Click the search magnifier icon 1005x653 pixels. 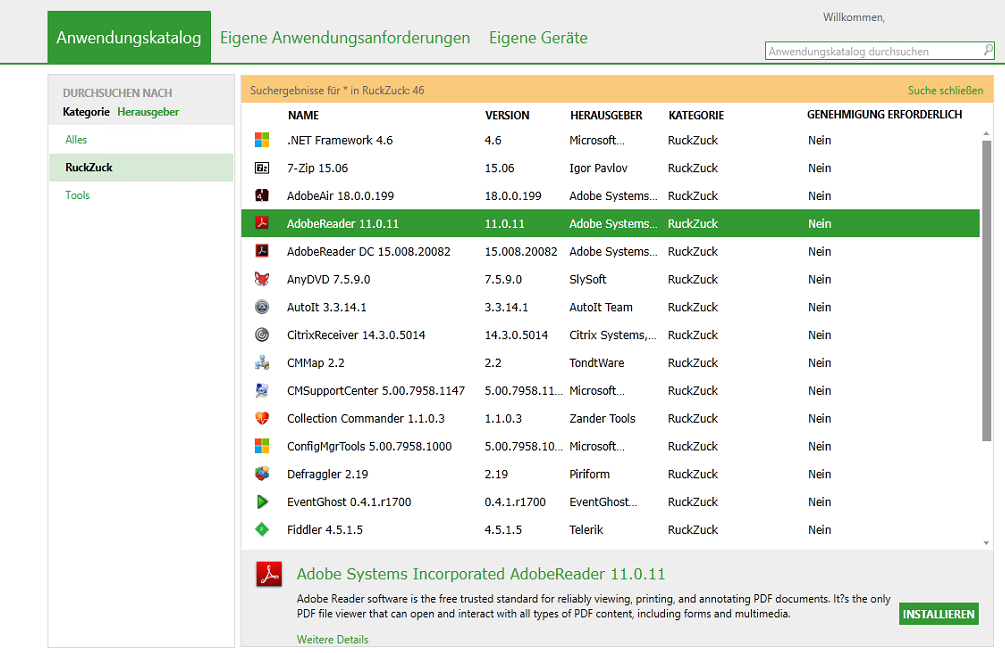pyautogui.click(x=988, y=50)
